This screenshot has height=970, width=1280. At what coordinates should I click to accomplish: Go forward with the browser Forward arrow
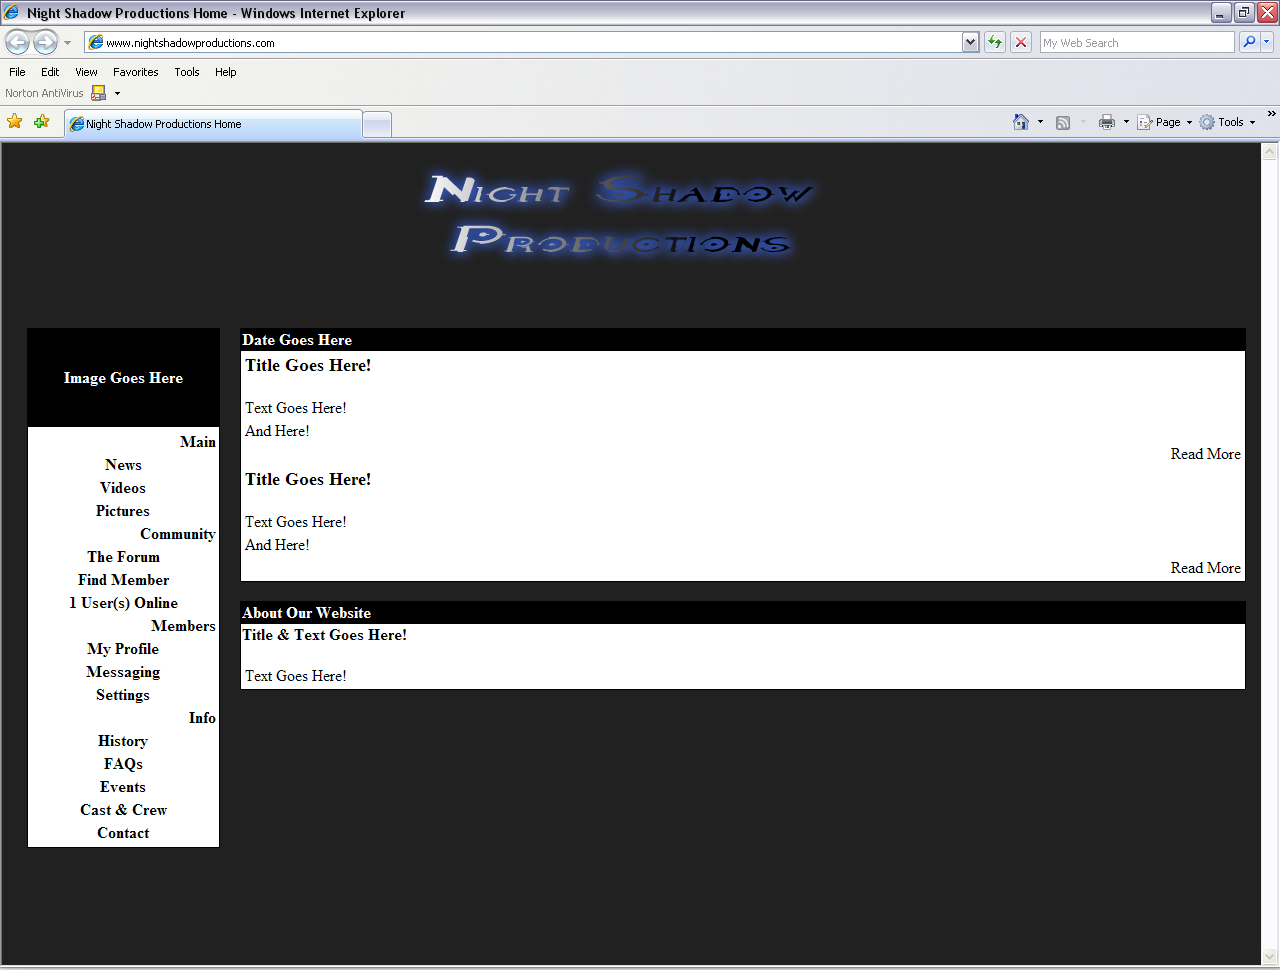click(x=46, y=42)
